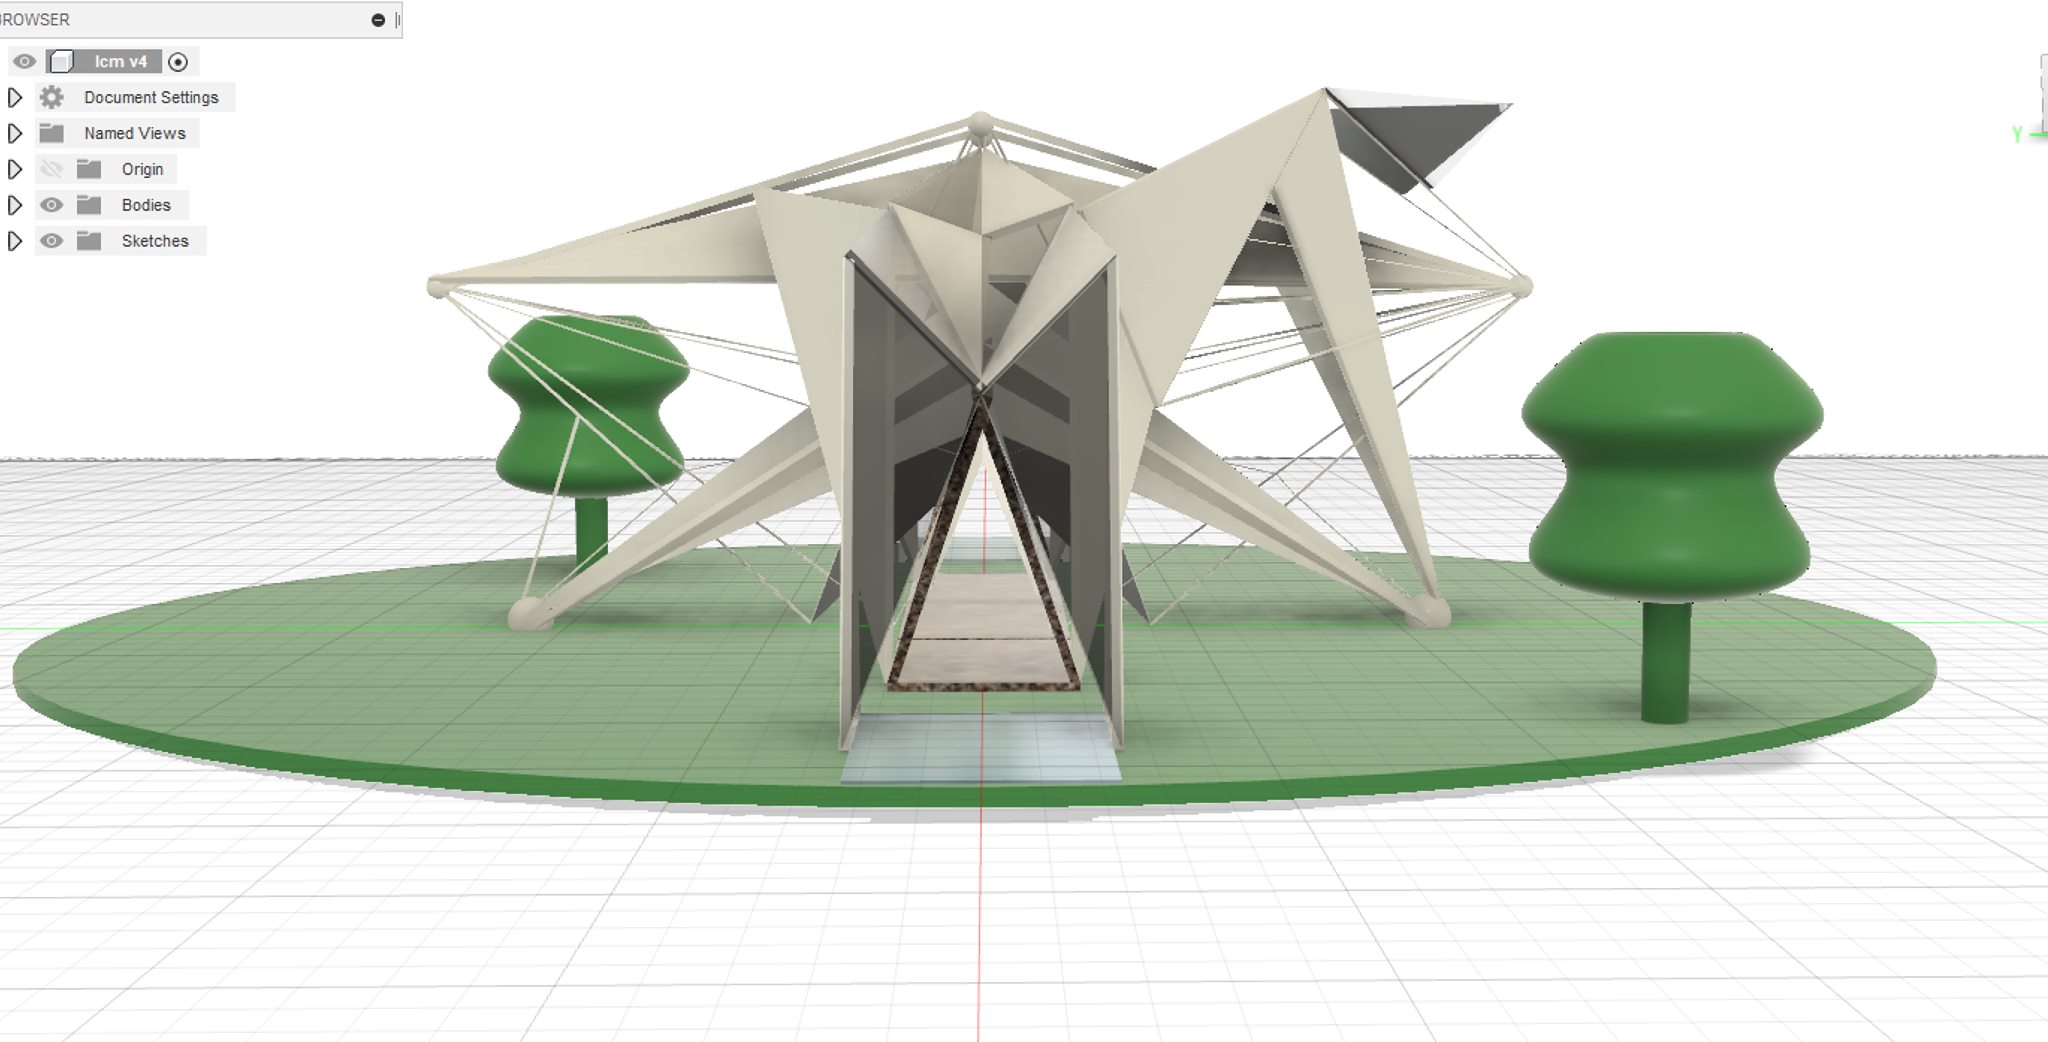The height and width of the screenshot is (1042, 2048).
Task: Select the lcm v4 root label
Action: [x=120, y=62]
